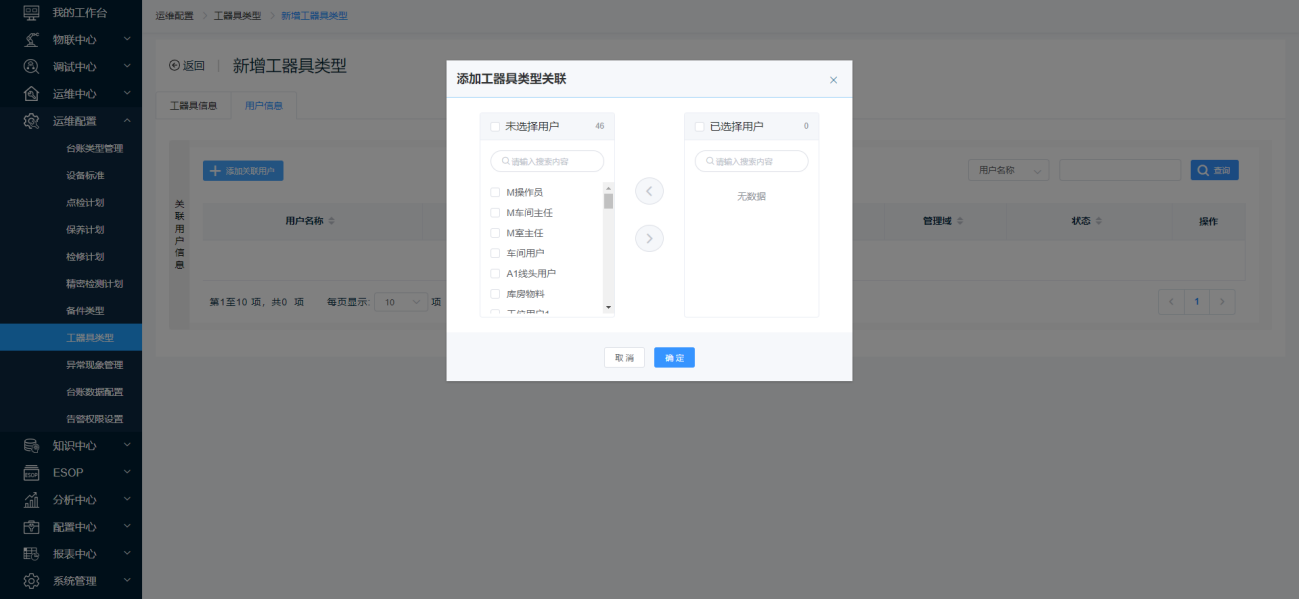Move selected users right with arrow button
The width and height of the screenshot is (1299, 599).
point(649,238)
